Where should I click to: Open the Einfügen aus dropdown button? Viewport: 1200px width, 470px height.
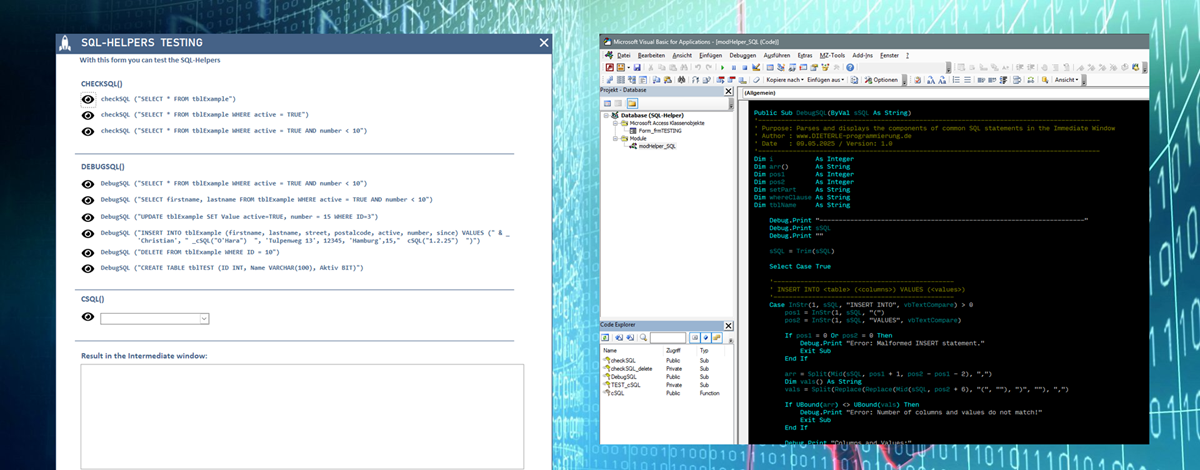(826, 80)
